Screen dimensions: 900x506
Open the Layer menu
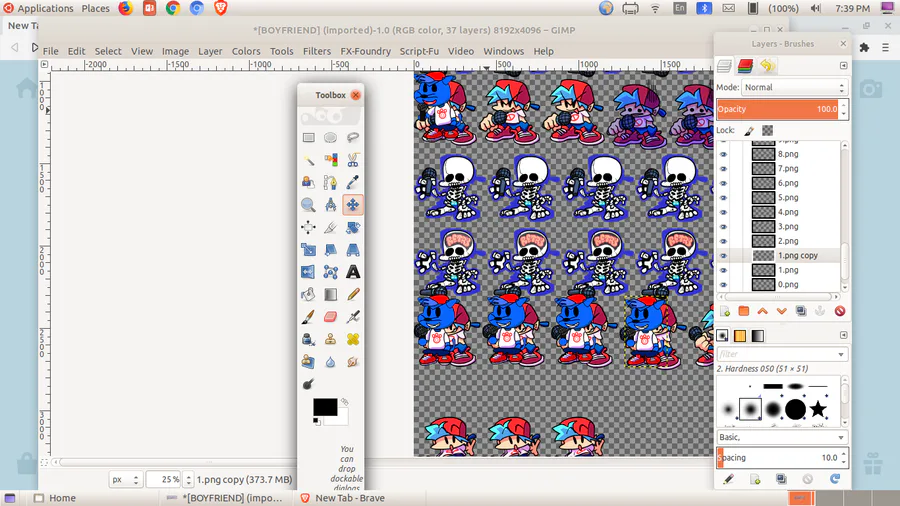coord(210,51)
